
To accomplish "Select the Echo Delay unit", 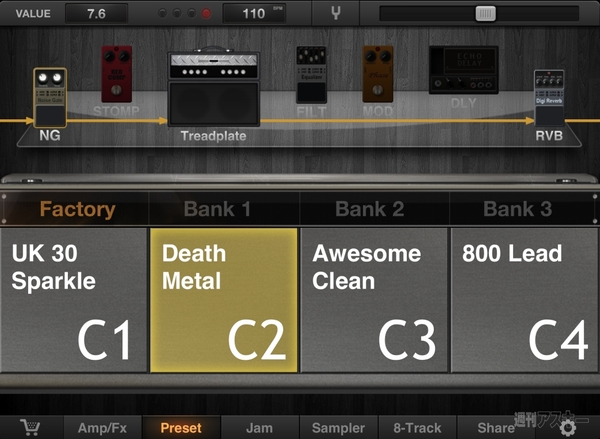I will pyautogui.click(x=464, y=70).
